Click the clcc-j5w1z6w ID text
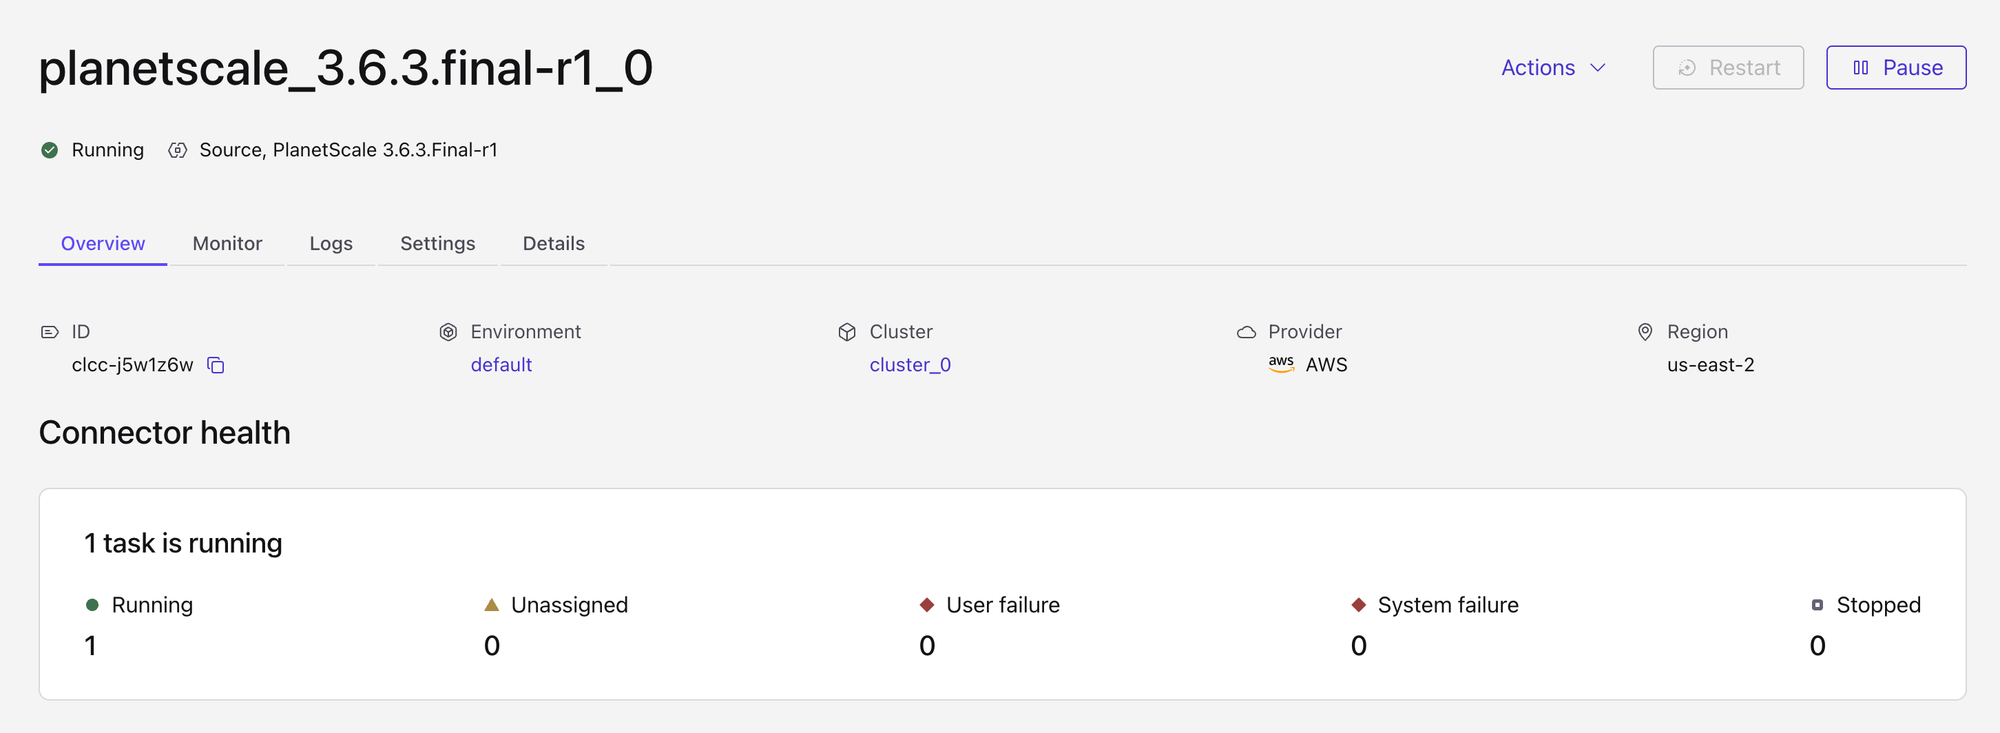The image size is (2000, 733). point(133,365)
